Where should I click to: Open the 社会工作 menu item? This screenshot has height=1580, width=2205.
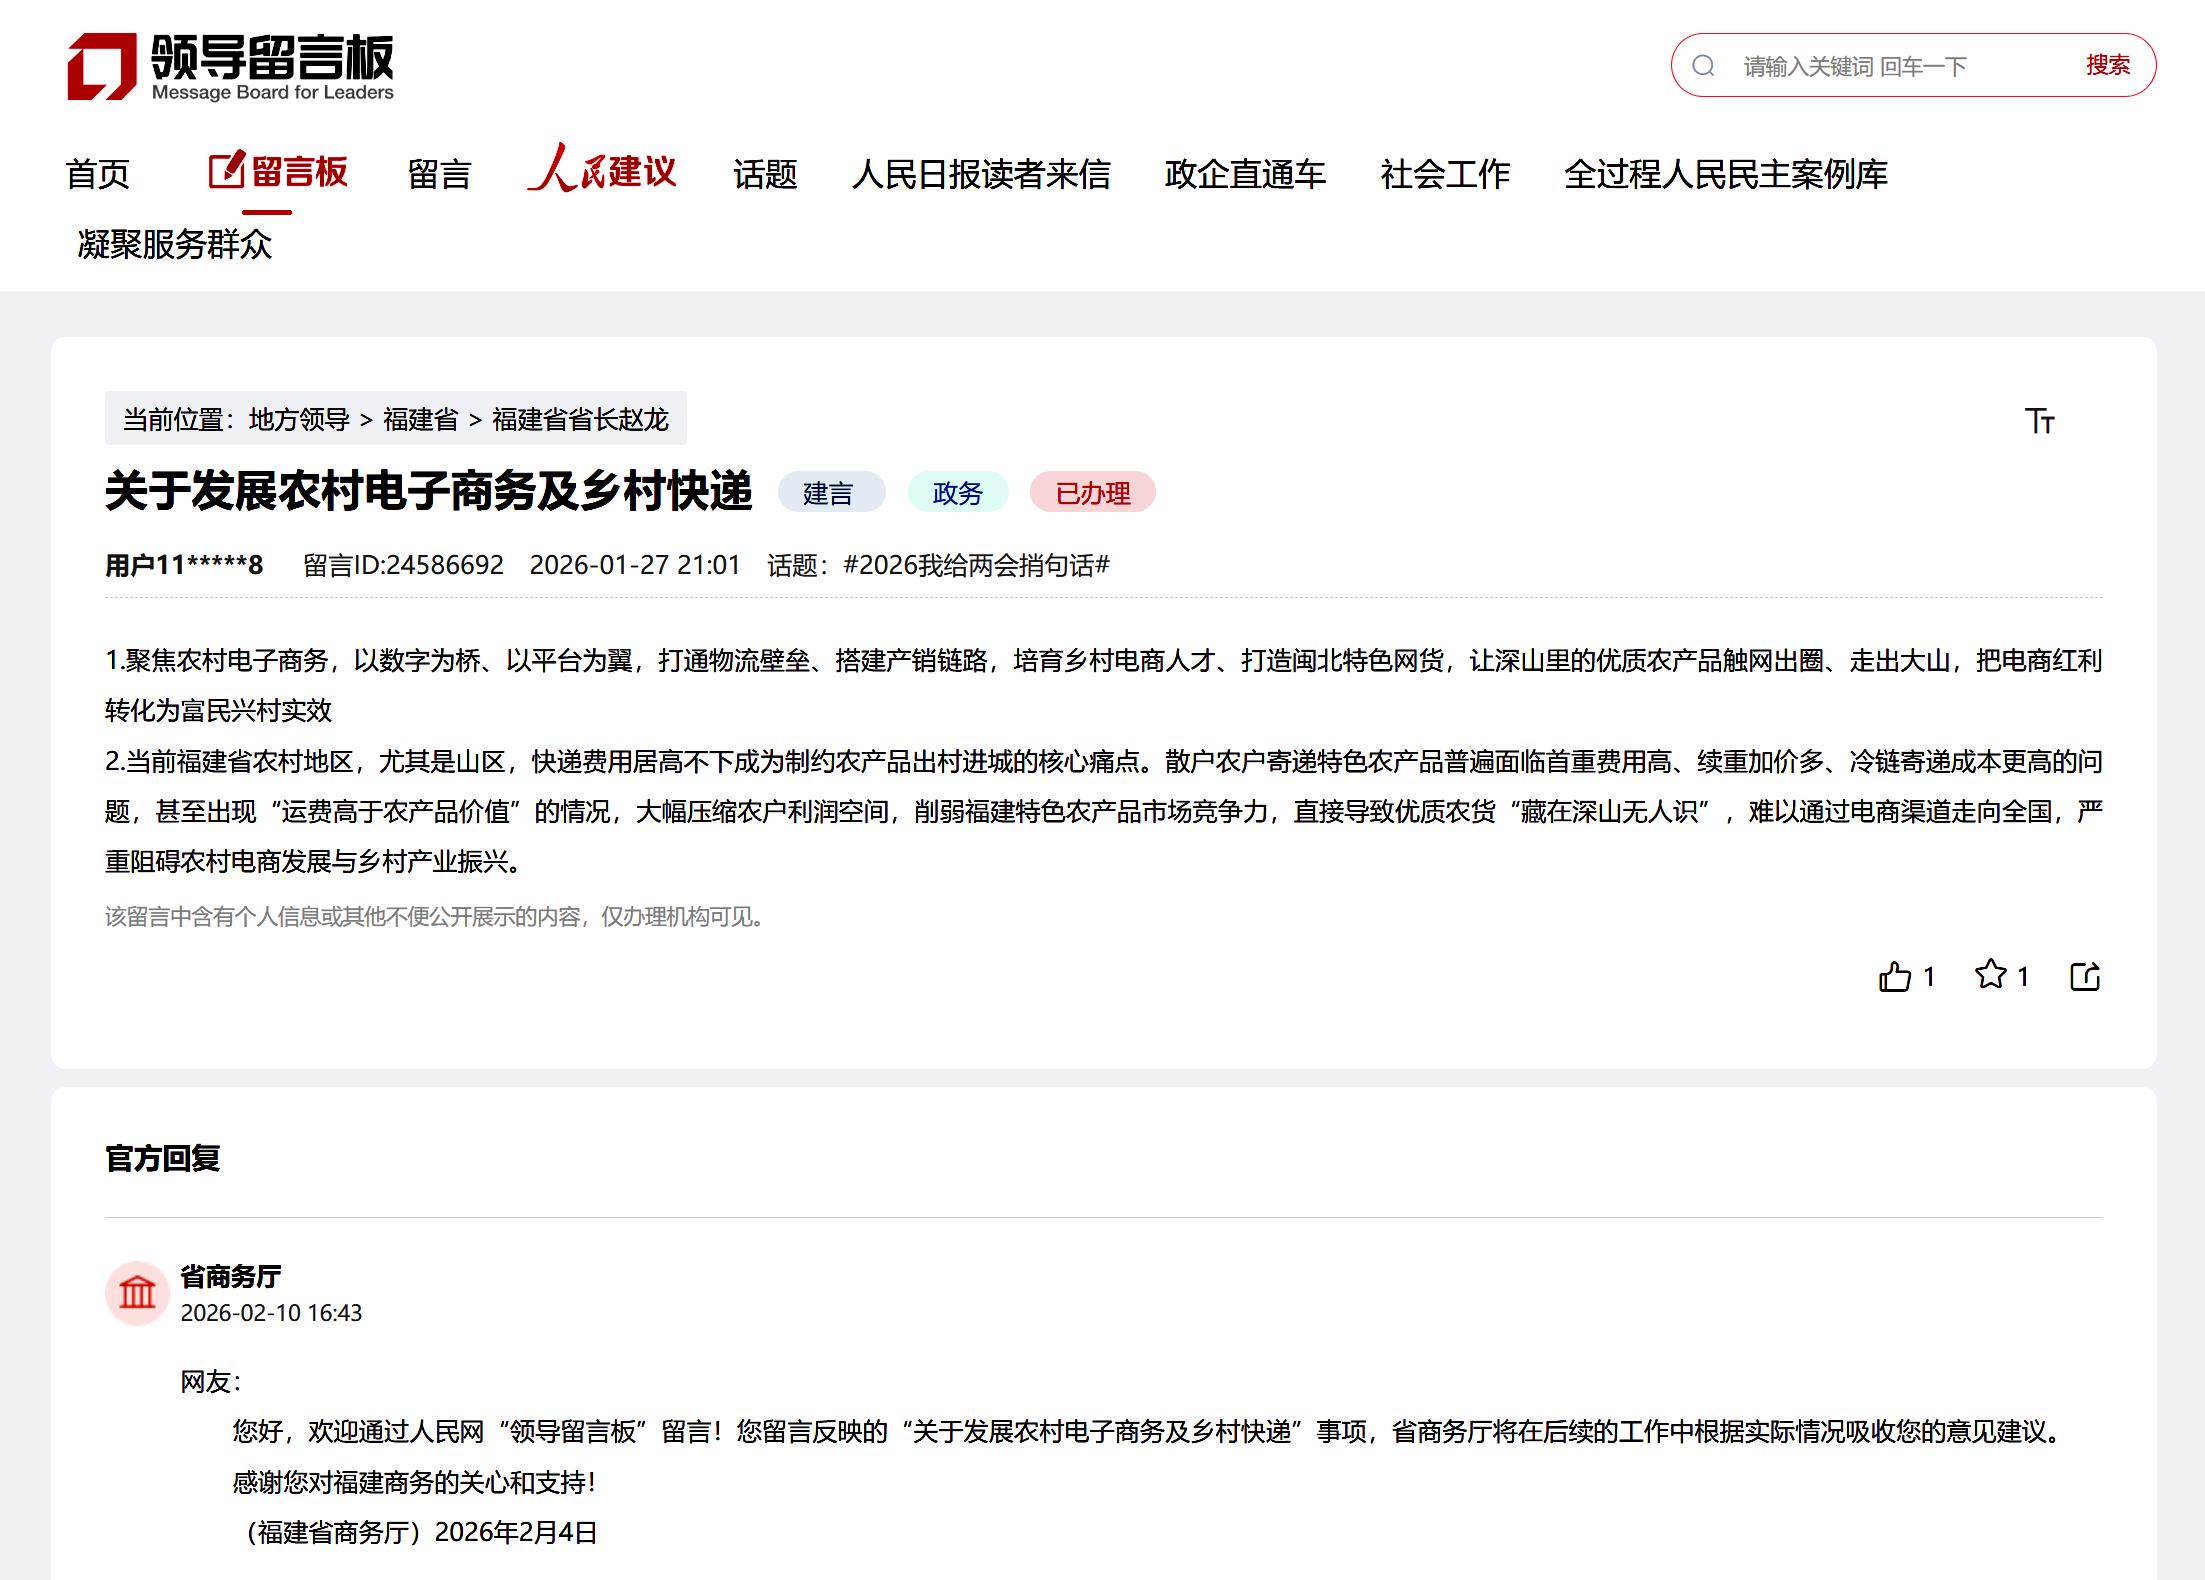tap(1444, 174)
